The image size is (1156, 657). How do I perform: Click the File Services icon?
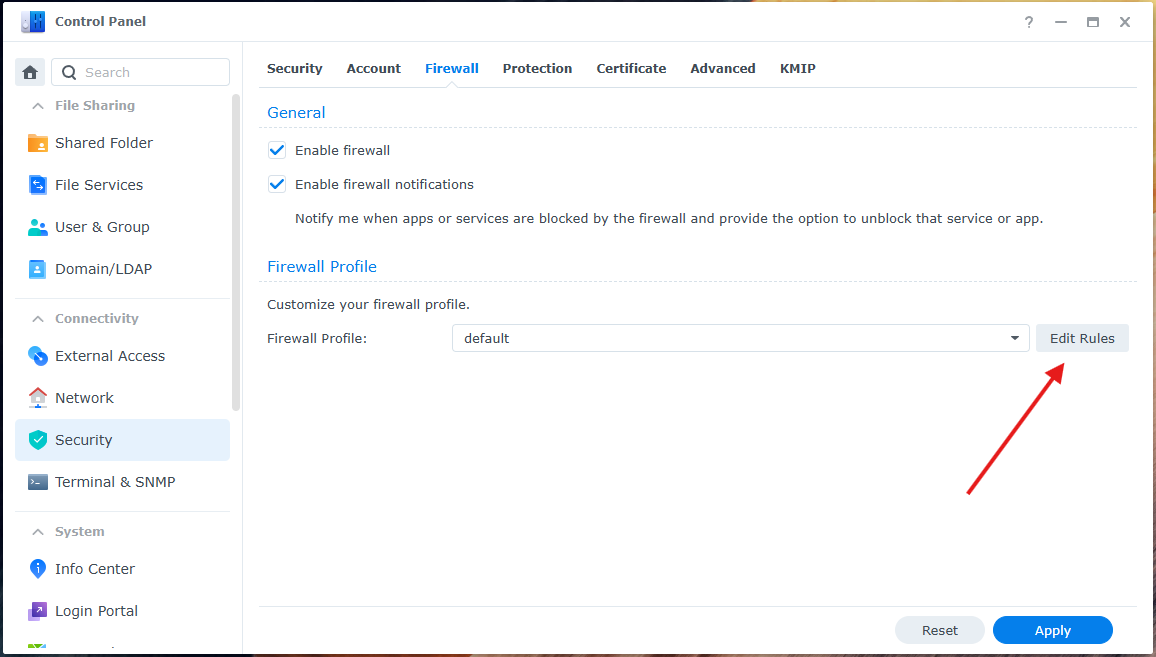coord(38,185)
